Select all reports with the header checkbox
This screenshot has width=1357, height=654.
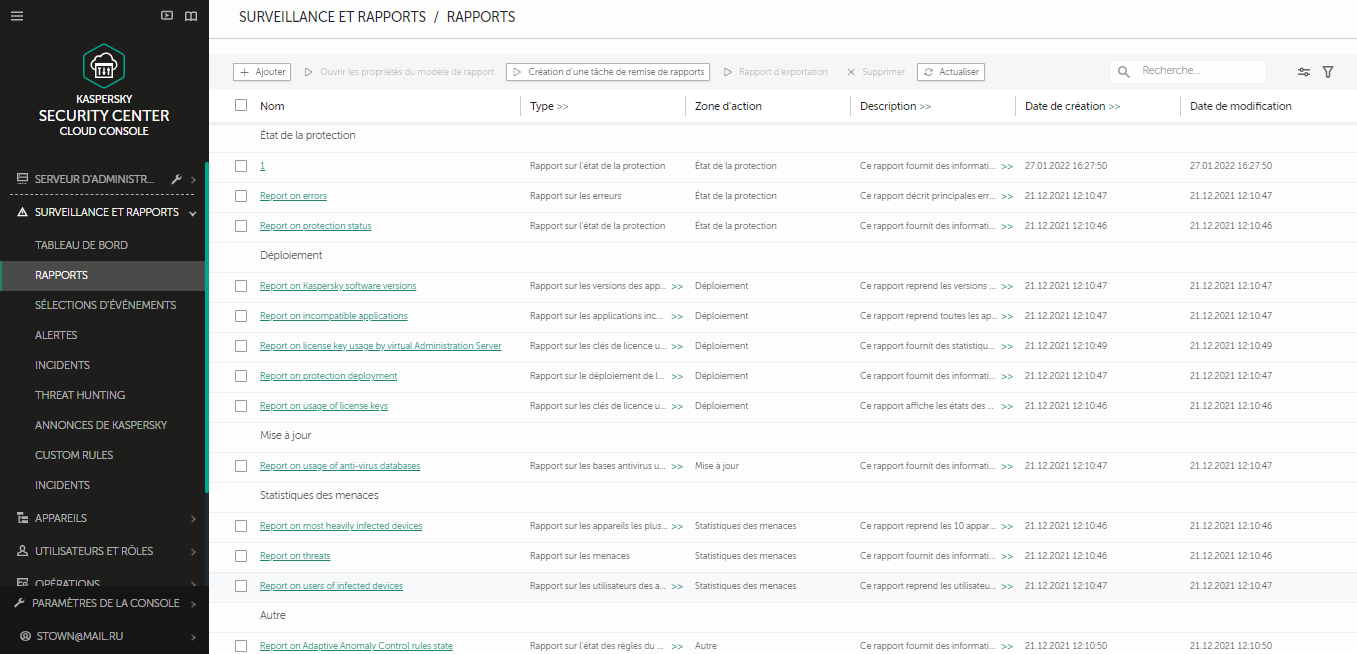(240, 105)
